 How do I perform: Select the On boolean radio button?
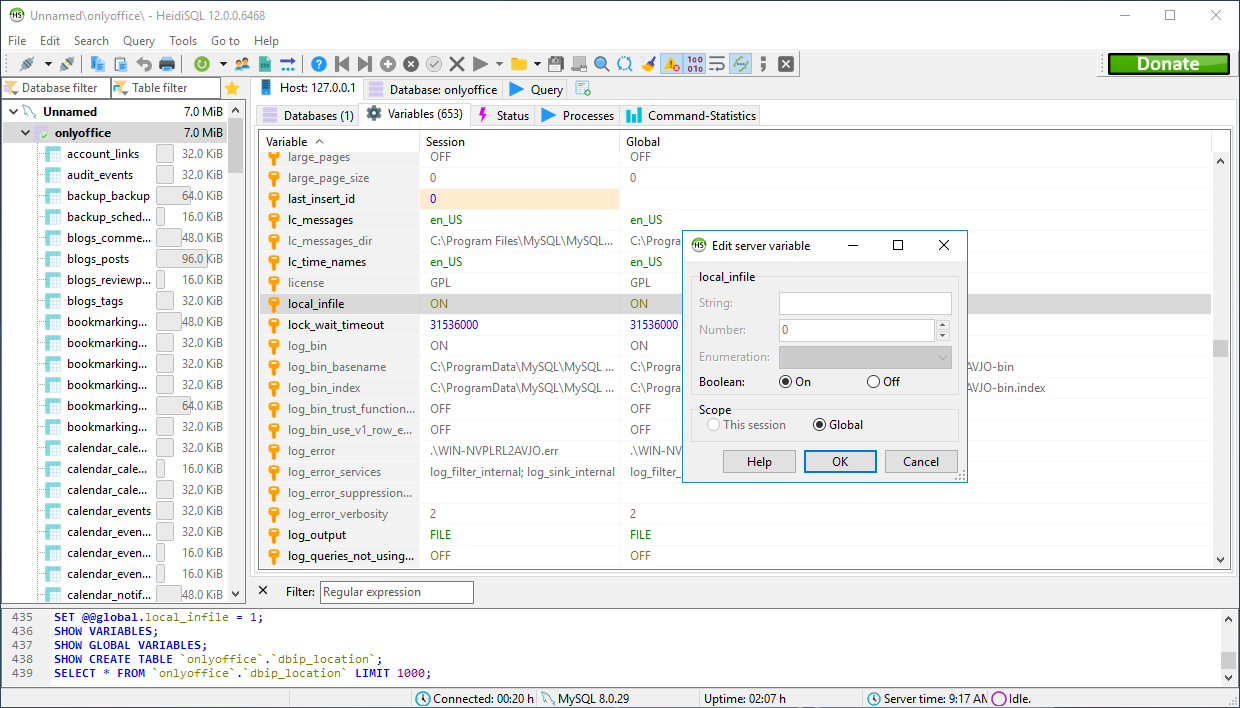pyautogui.click(x=785, y=381)
